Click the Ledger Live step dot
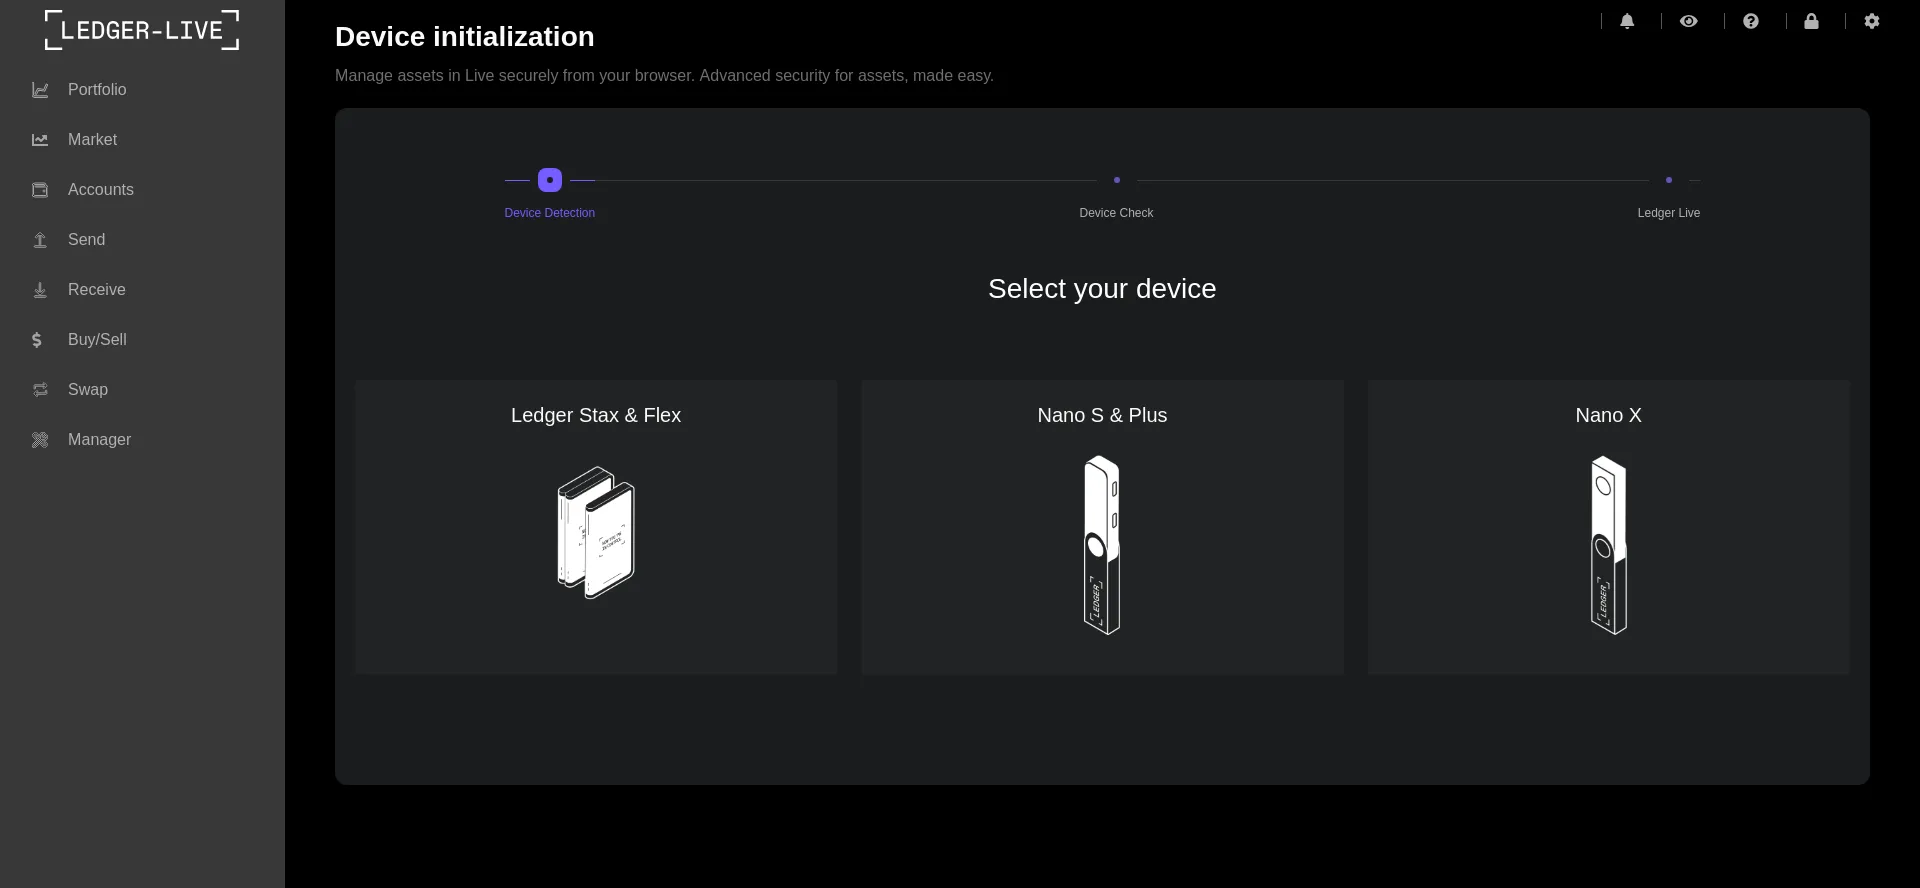Image resolution: width=1920 pixels, height=888 pixels. [x=1669, y=180]
